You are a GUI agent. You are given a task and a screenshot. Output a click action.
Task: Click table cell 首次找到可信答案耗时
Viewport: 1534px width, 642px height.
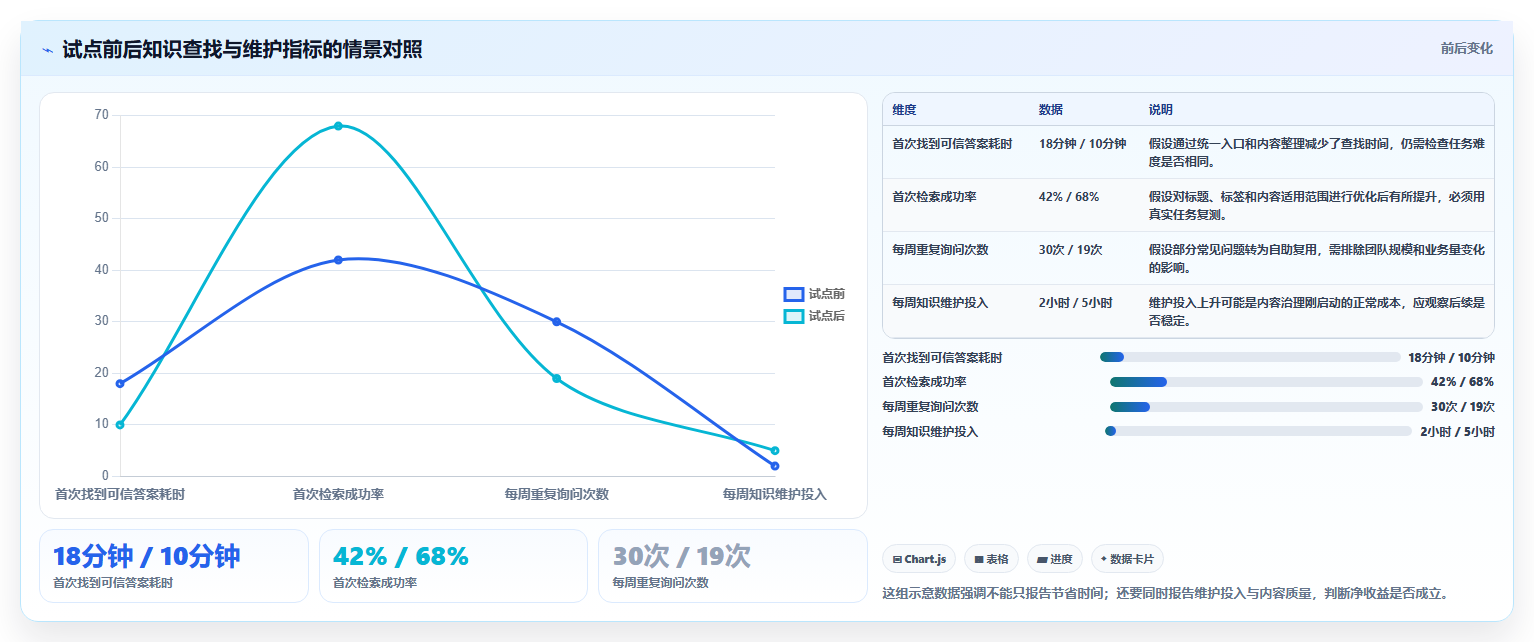[952, 144]
